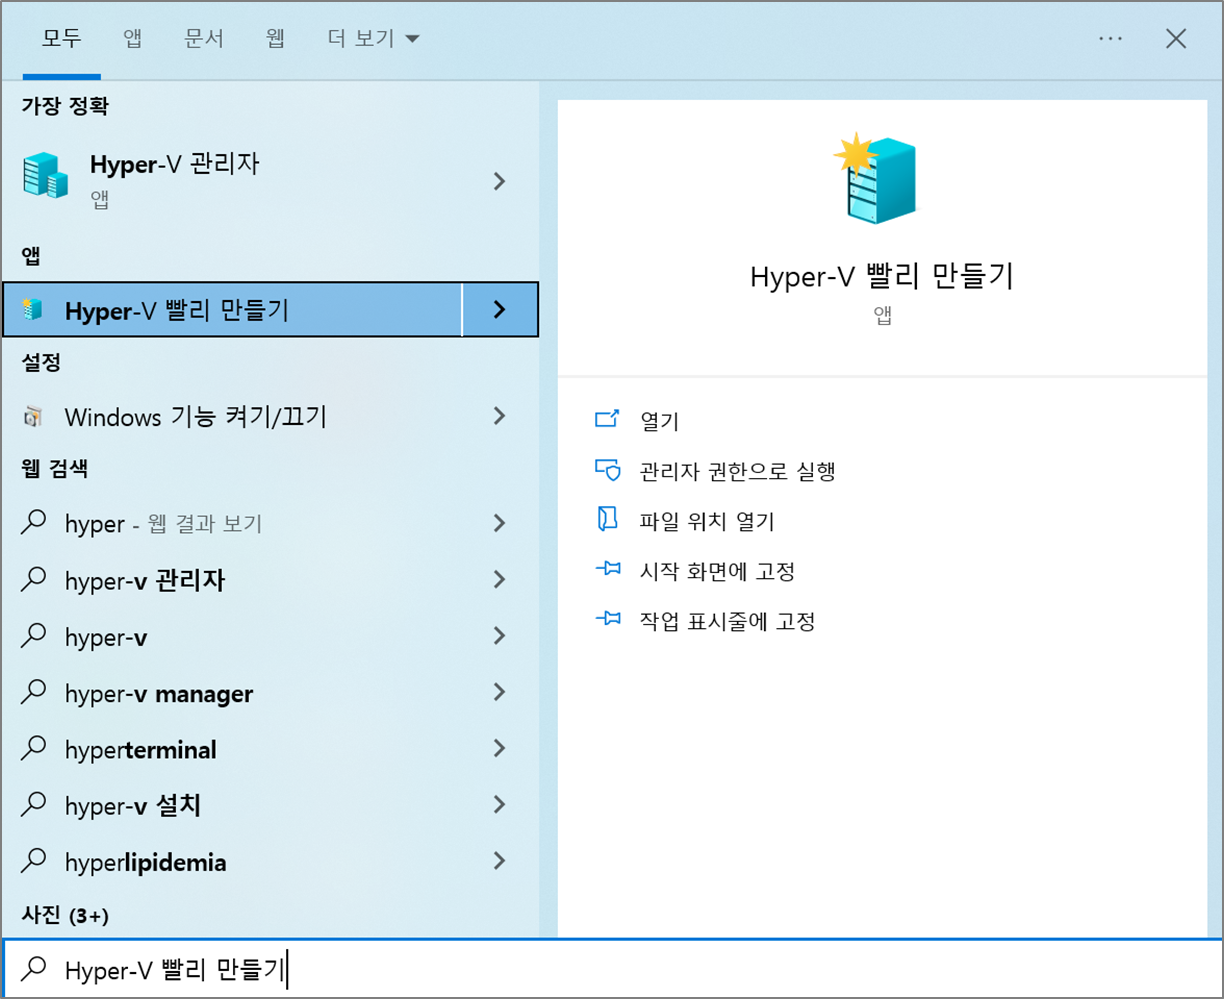Screen dimensions: 1224x999
Task: Expand arrow for 'hyperlipidemia'
Action: [500, 861]
